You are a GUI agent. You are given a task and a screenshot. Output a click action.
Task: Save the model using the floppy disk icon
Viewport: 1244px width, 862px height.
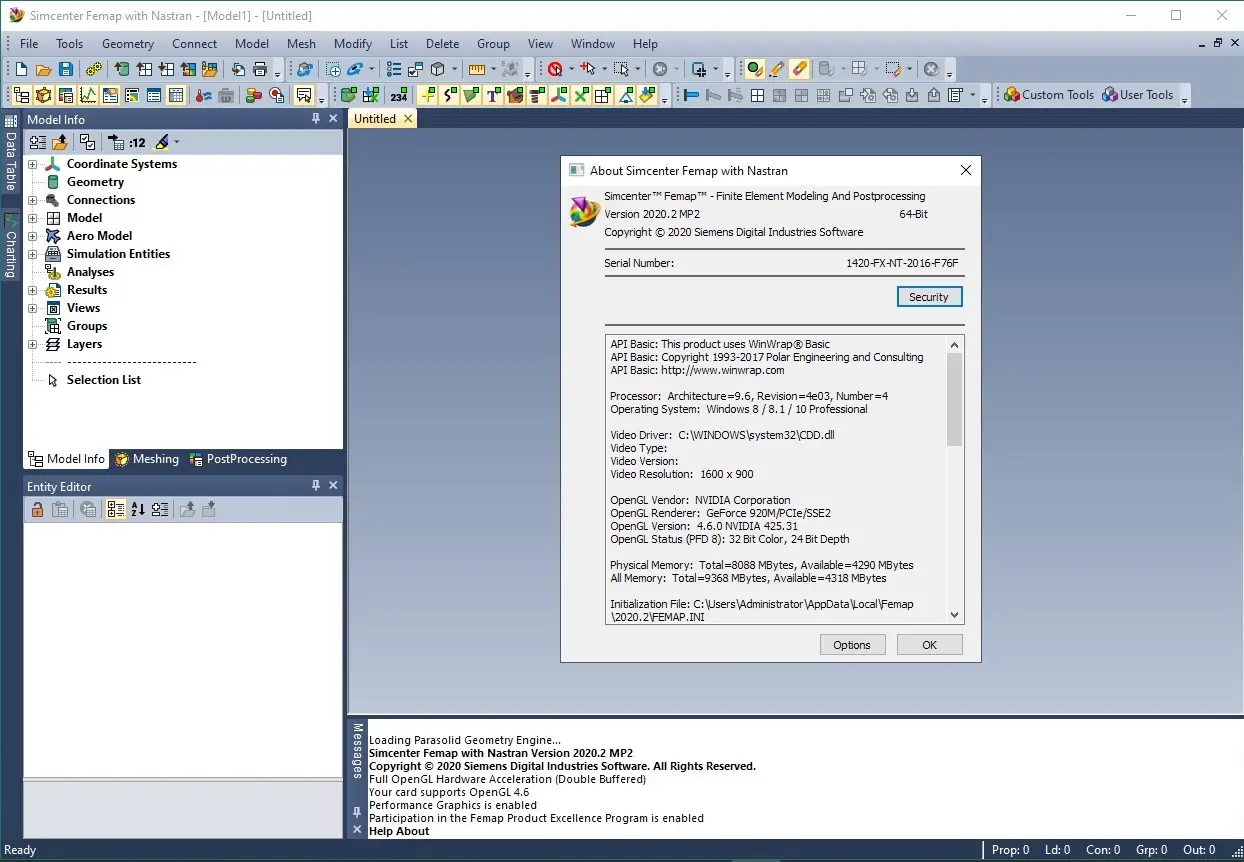pos(65,69)
